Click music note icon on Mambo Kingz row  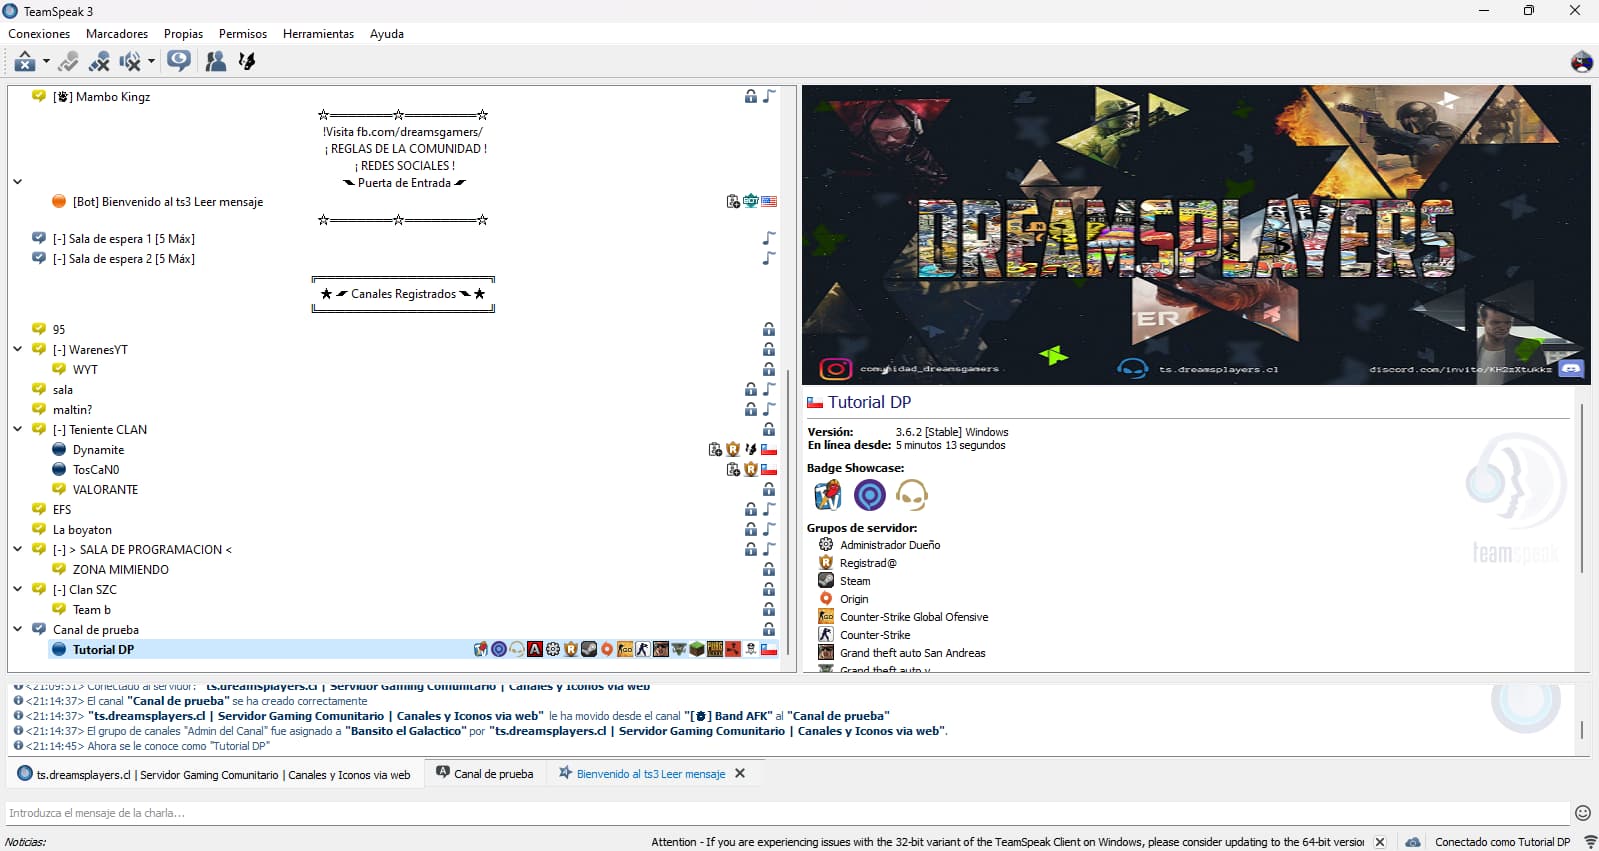pyautogui.click(x=769, y=97)
